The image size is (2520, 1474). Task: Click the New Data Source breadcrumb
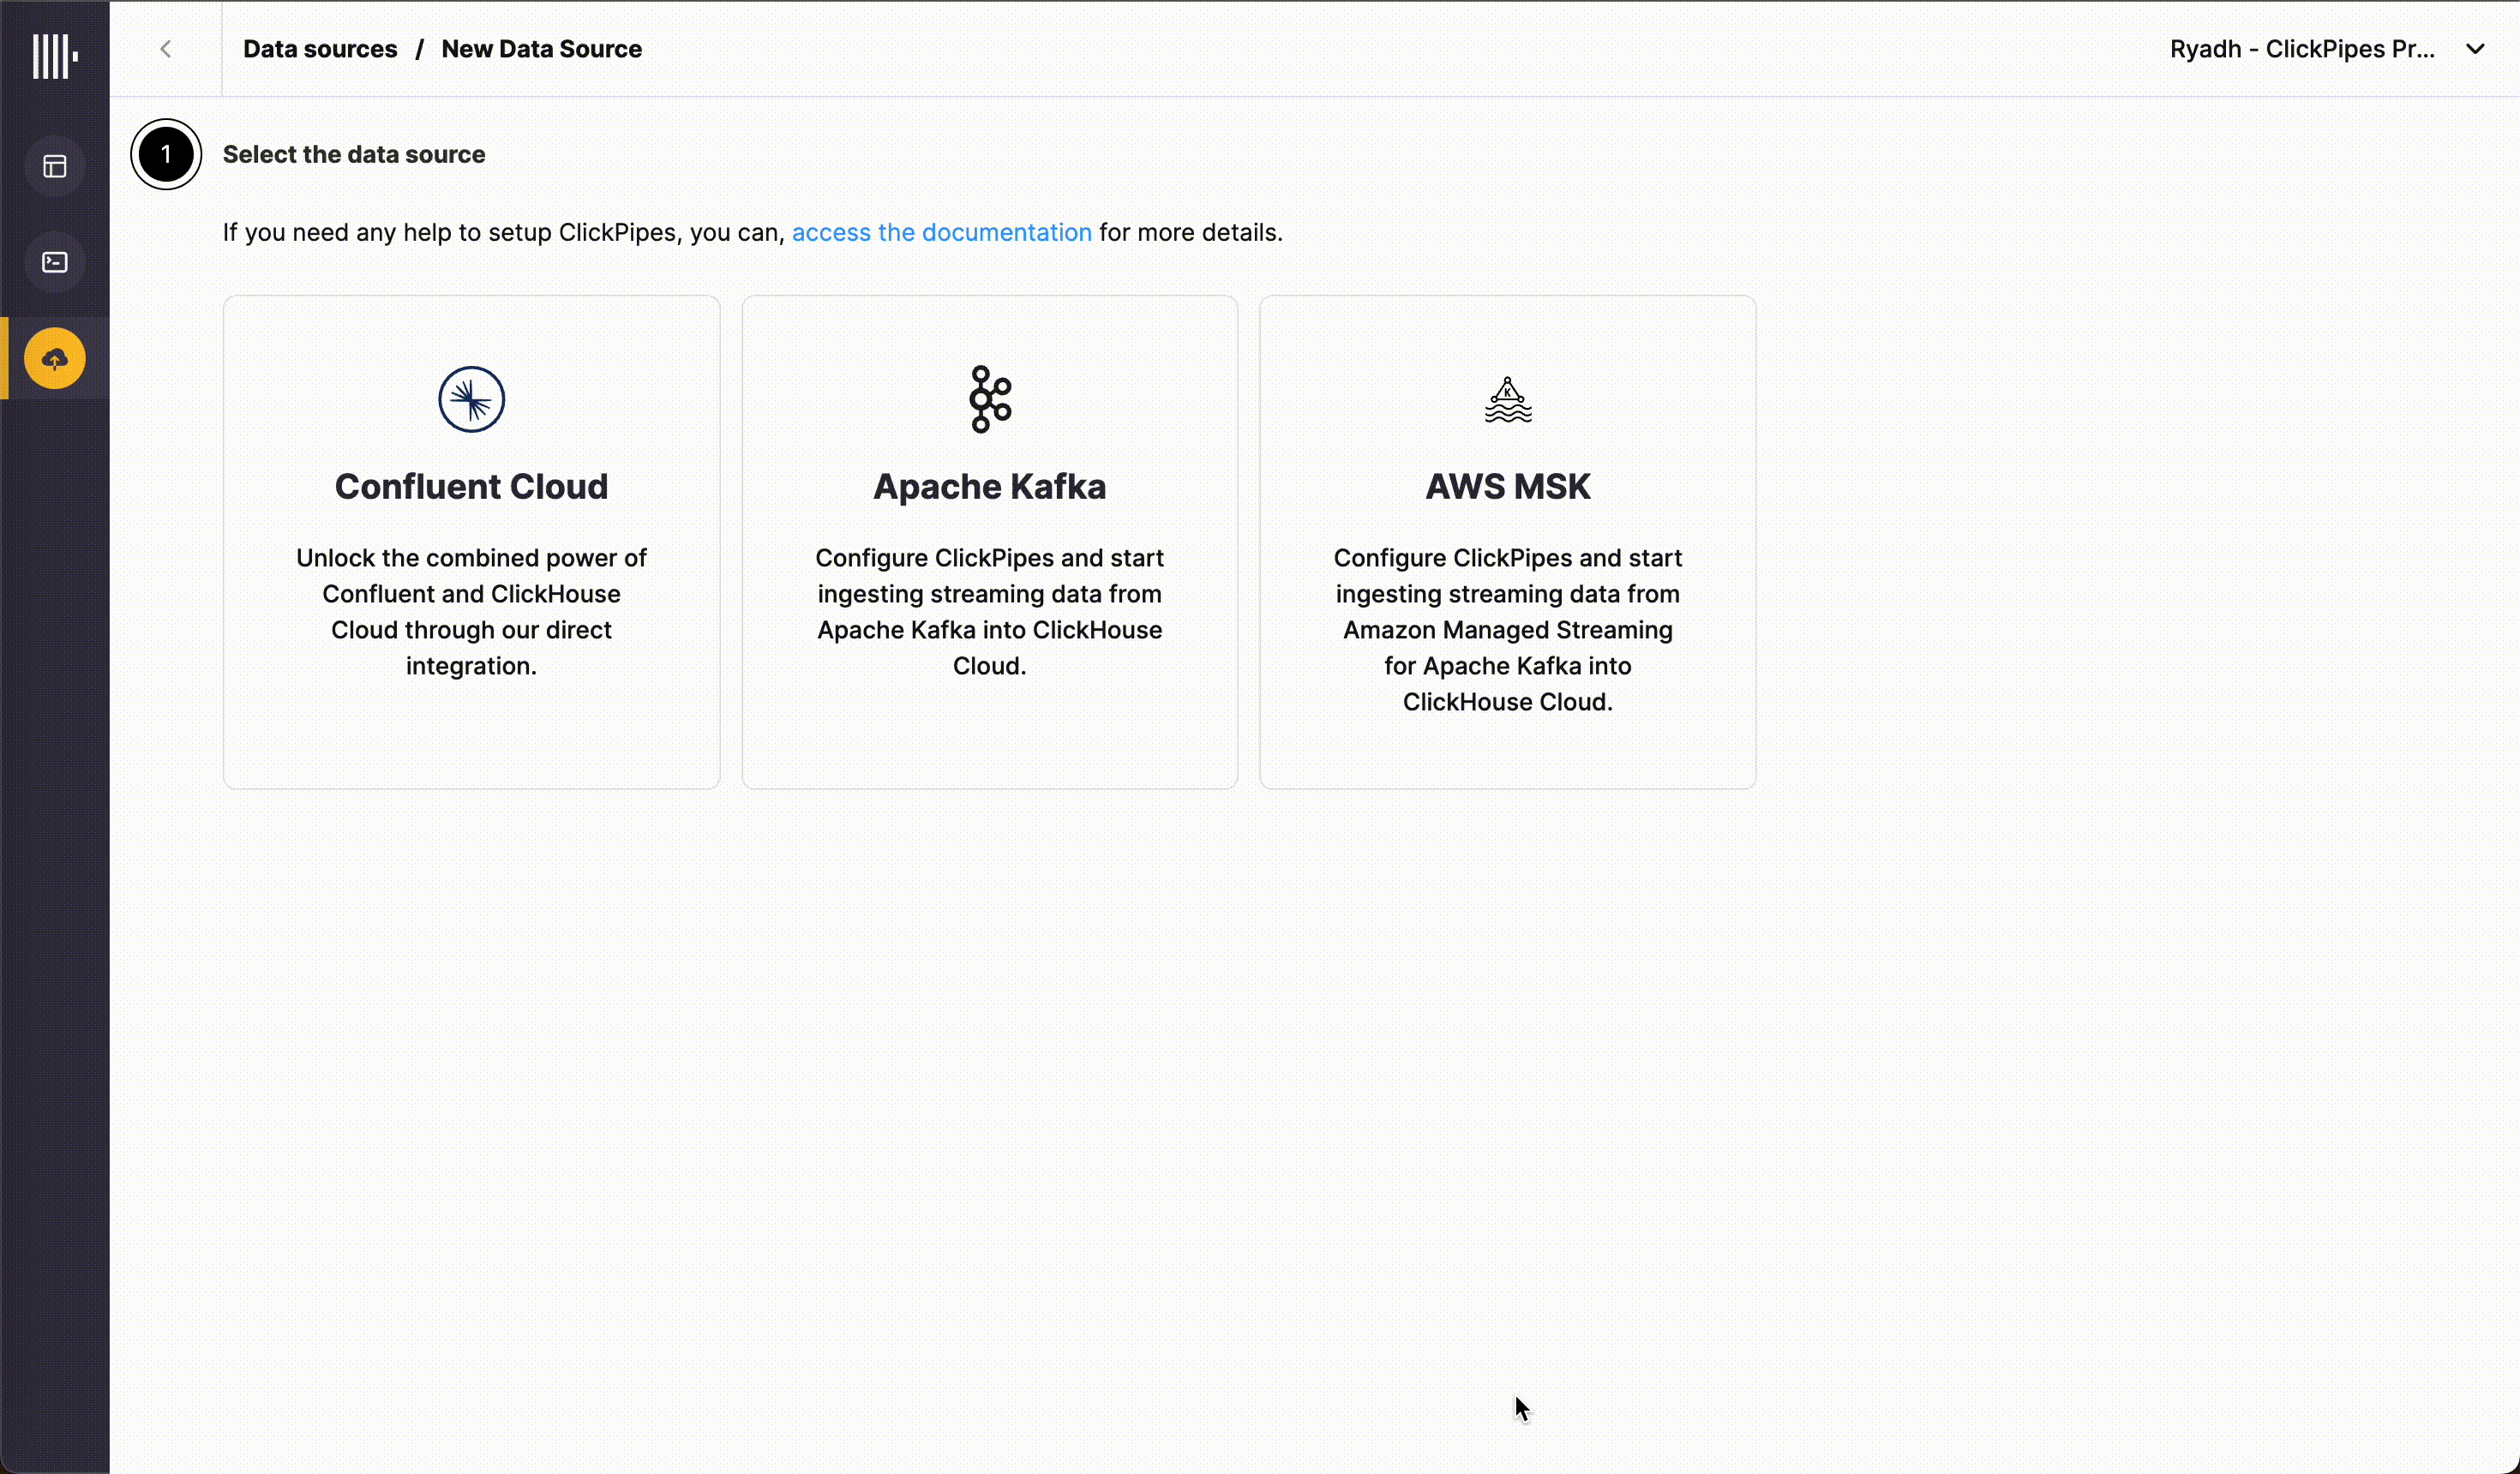tap(541, 49)
